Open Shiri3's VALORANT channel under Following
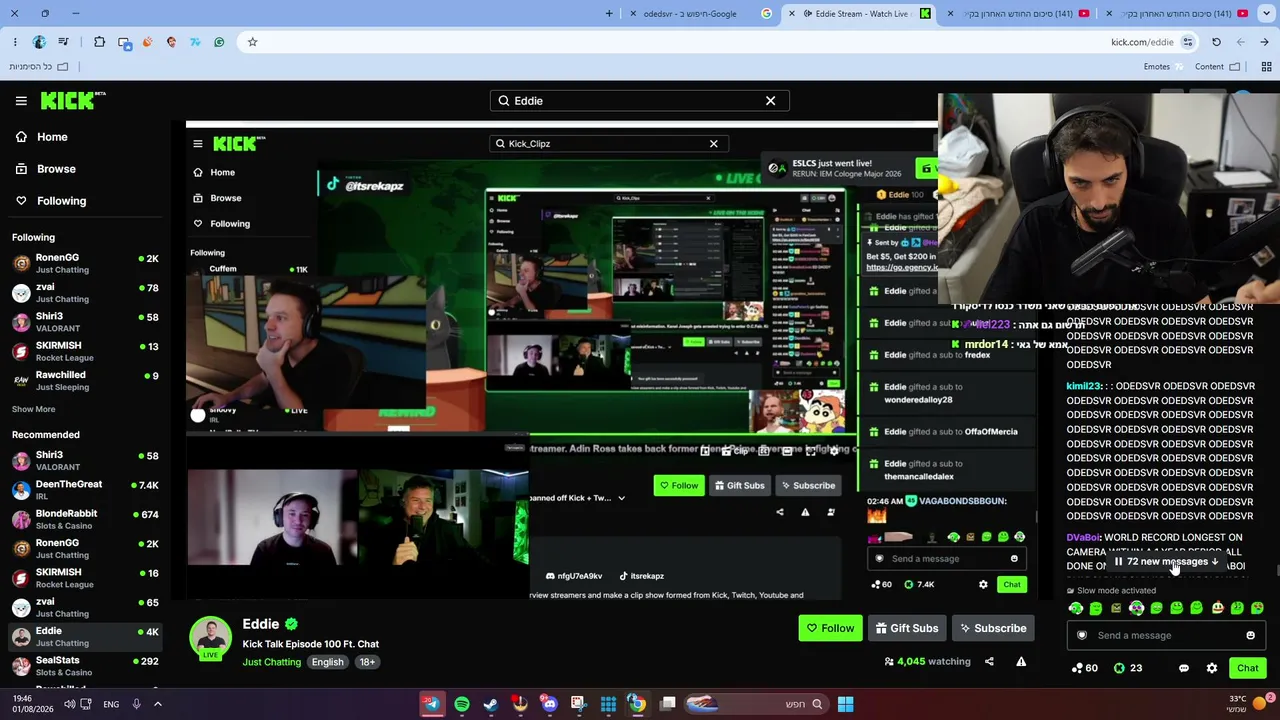The width and height of the screenshot is (1280, 720). point(85,322)
